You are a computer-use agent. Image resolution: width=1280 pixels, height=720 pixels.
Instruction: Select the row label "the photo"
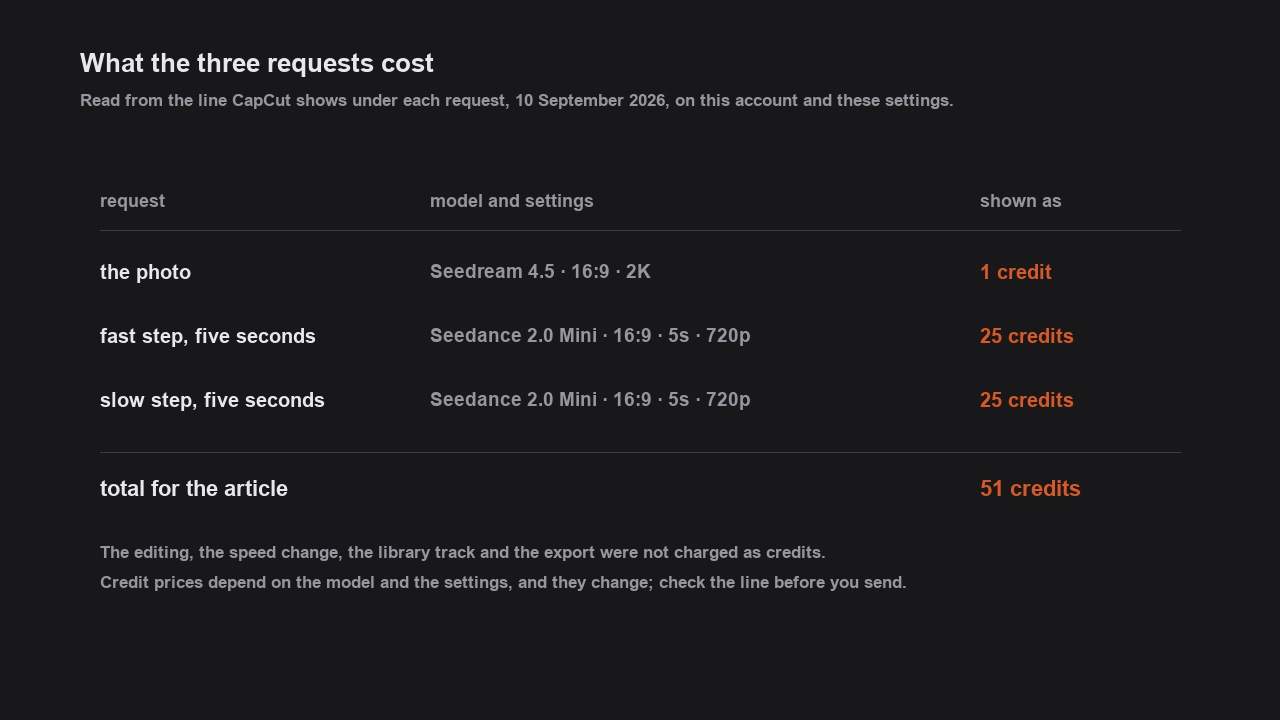coord(145,272)
